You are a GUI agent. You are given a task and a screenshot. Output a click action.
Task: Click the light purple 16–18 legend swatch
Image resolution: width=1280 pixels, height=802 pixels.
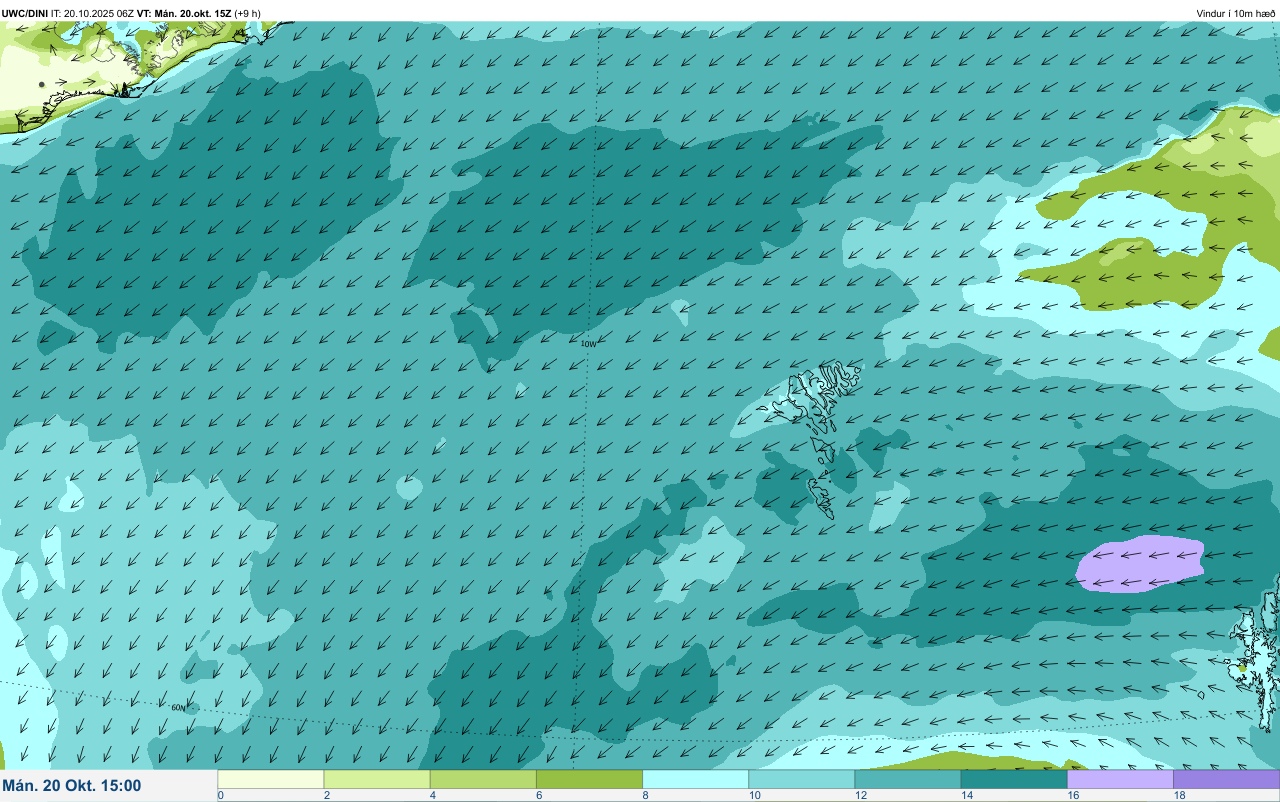point(1120,779)
